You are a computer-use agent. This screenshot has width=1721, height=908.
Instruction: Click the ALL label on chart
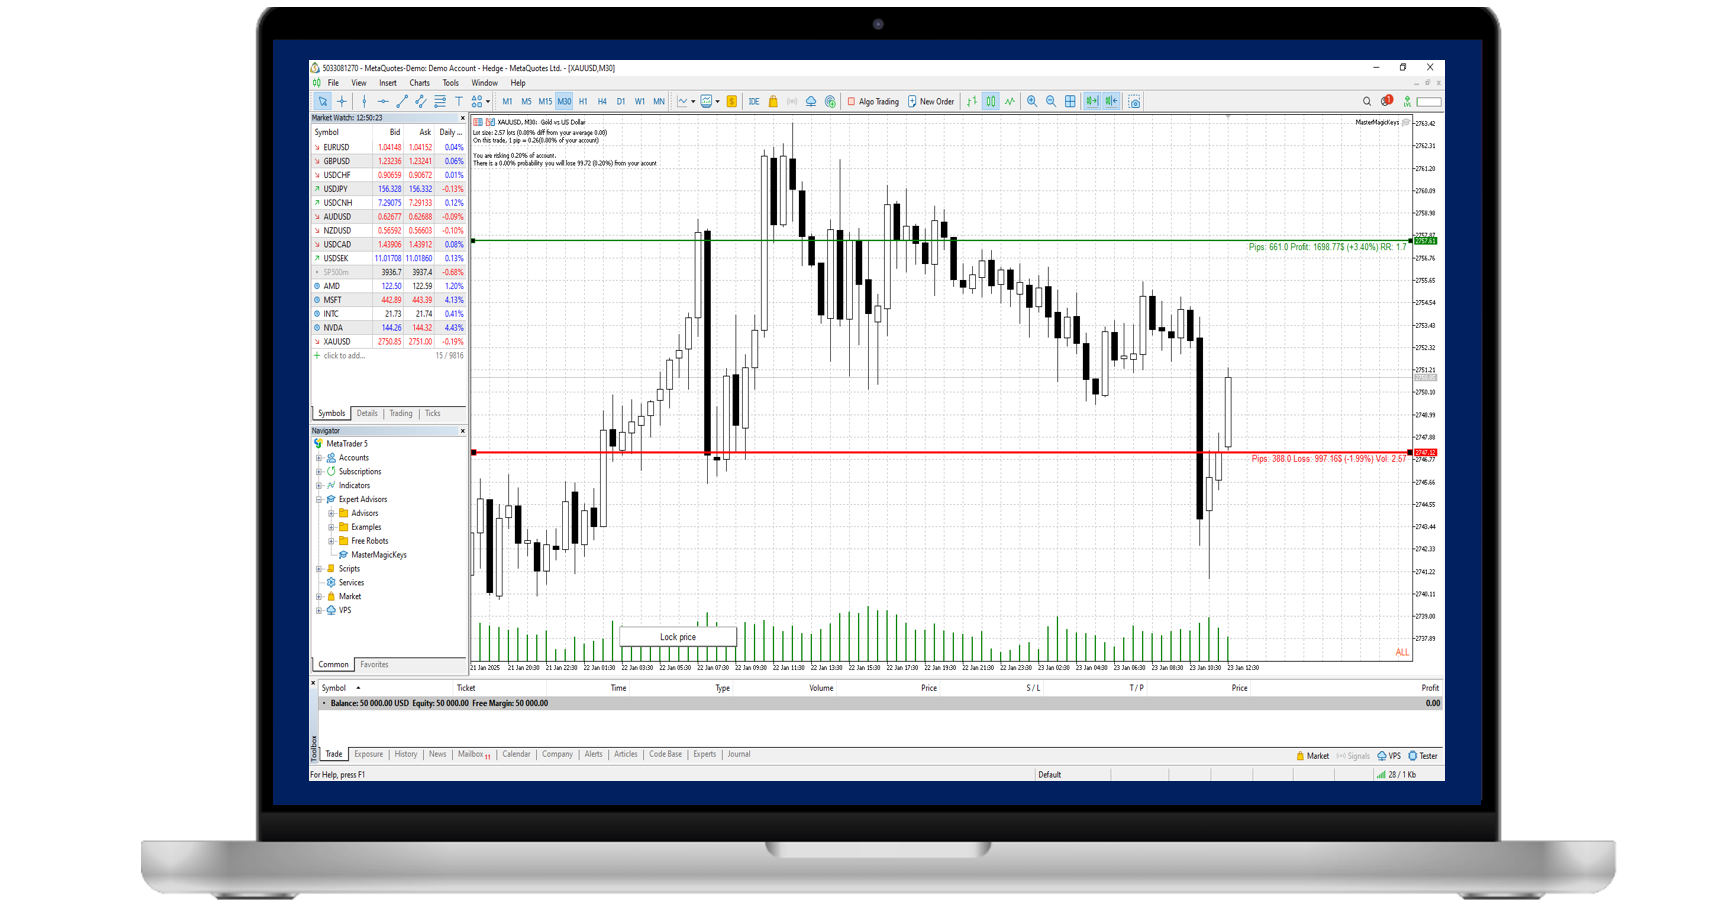1402,652
